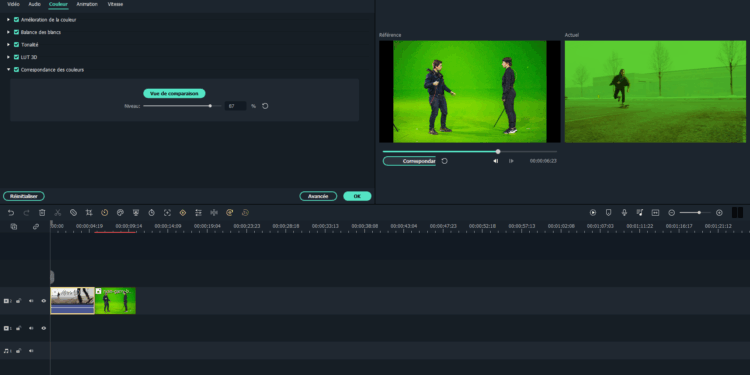The image size is (750, 375).
Task: Confirm changes with the OK button
Action: pyautogui.click(x=357, y=196)
